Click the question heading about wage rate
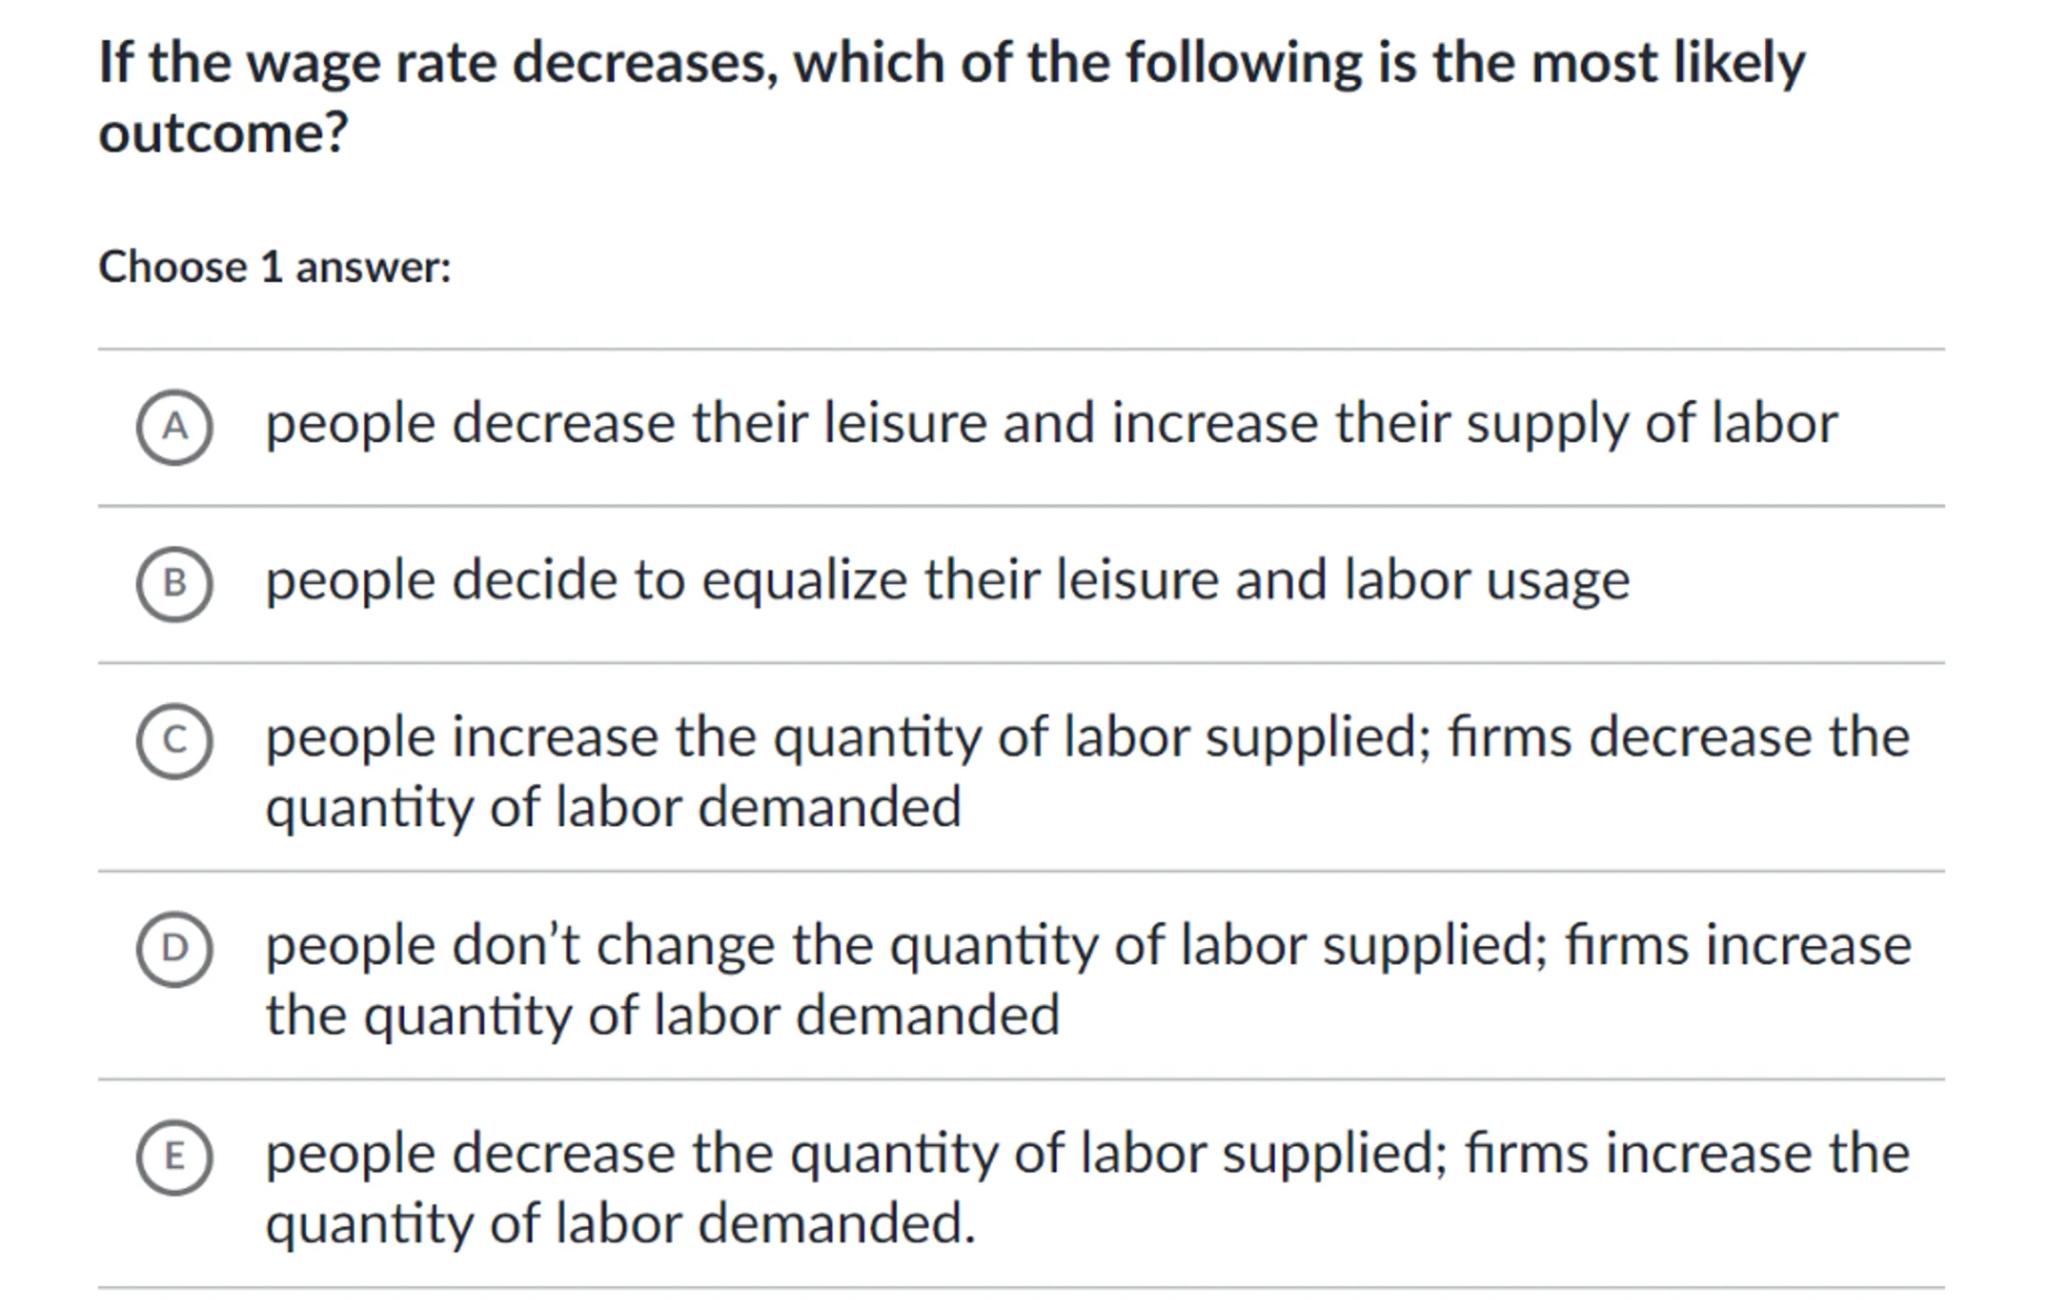Viewport: 2048px width, 1308px height. coord(950,62)
